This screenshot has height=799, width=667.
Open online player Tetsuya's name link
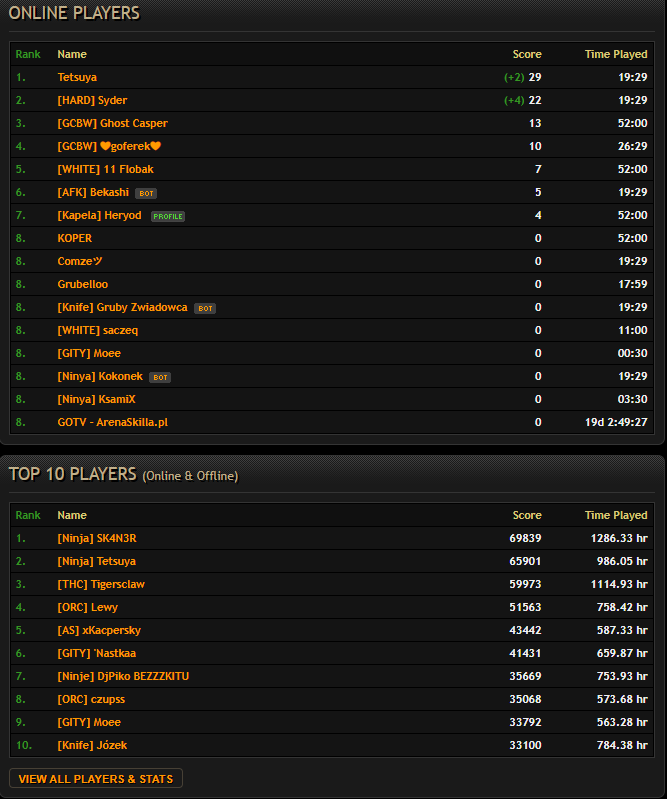click(x=77, y=77)
